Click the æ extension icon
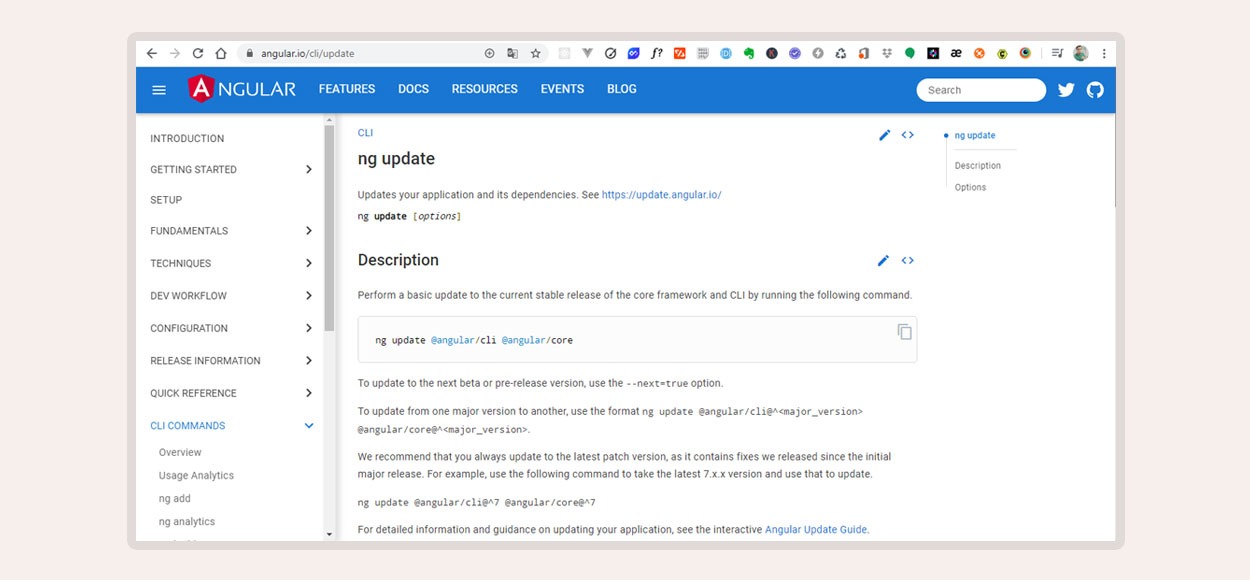The width and height of the screenshot is (1250, 580). tap(956, 53)
